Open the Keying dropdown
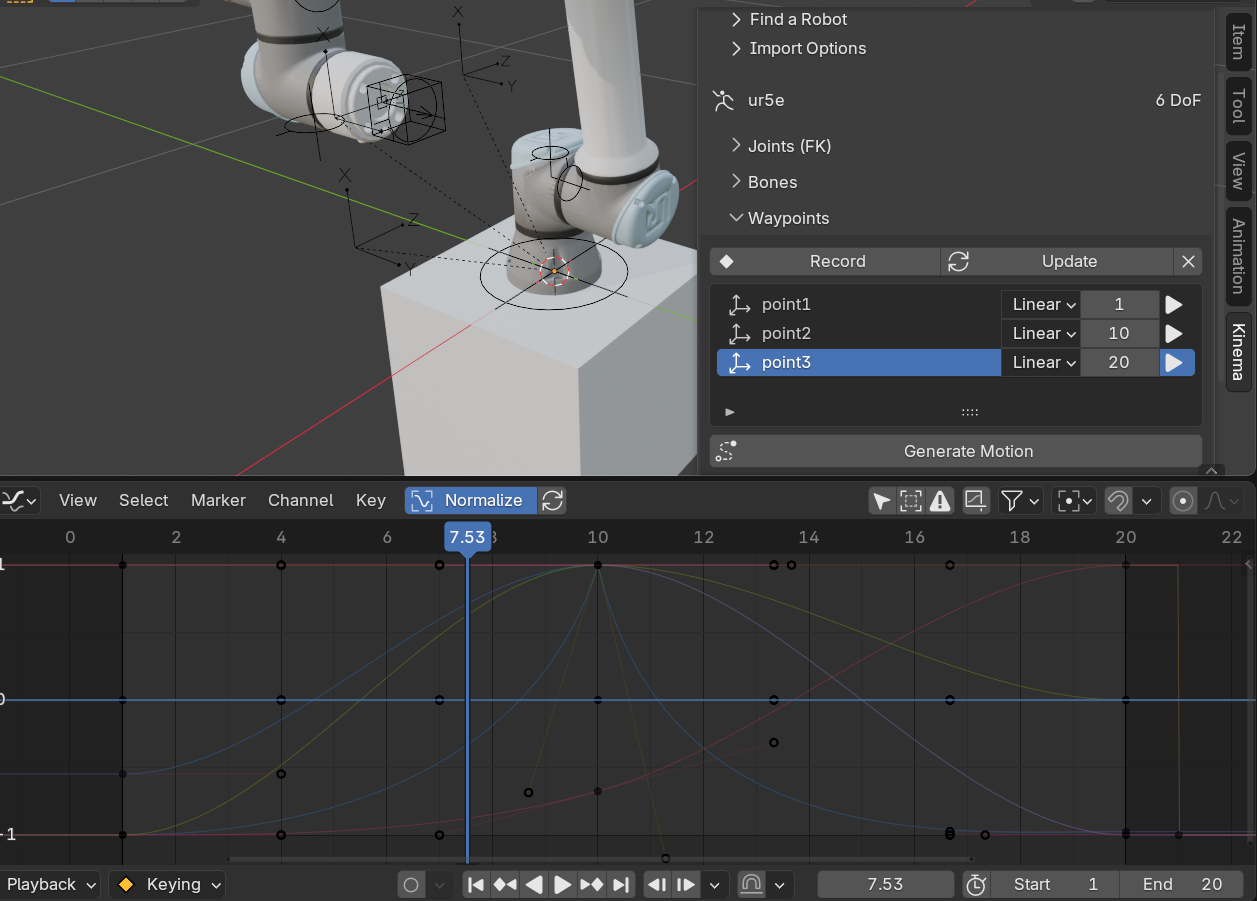This screenshot has height=901, width=1257. coord(167,884)
